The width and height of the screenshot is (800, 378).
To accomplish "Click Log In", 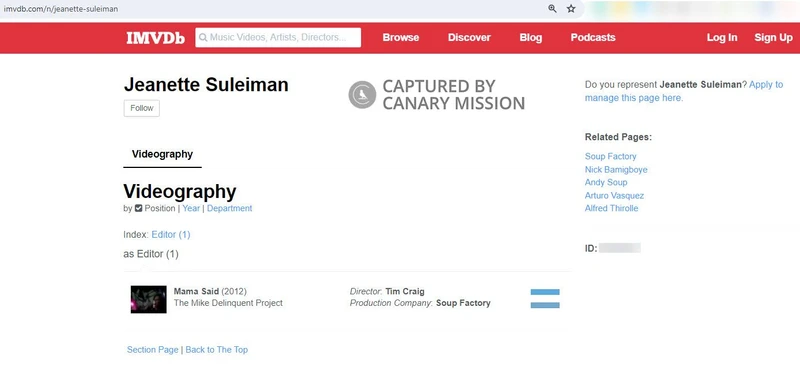I will (722, 37).
